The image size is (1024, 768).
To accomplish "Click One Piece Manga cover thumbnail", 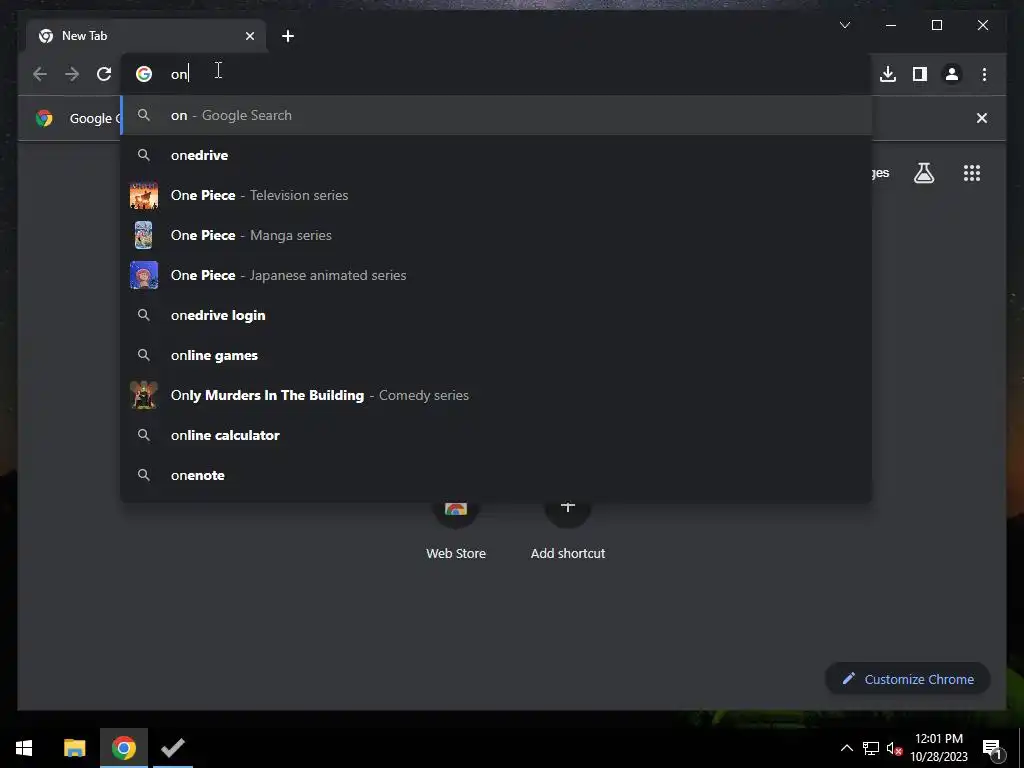I will tap(144, 235).
